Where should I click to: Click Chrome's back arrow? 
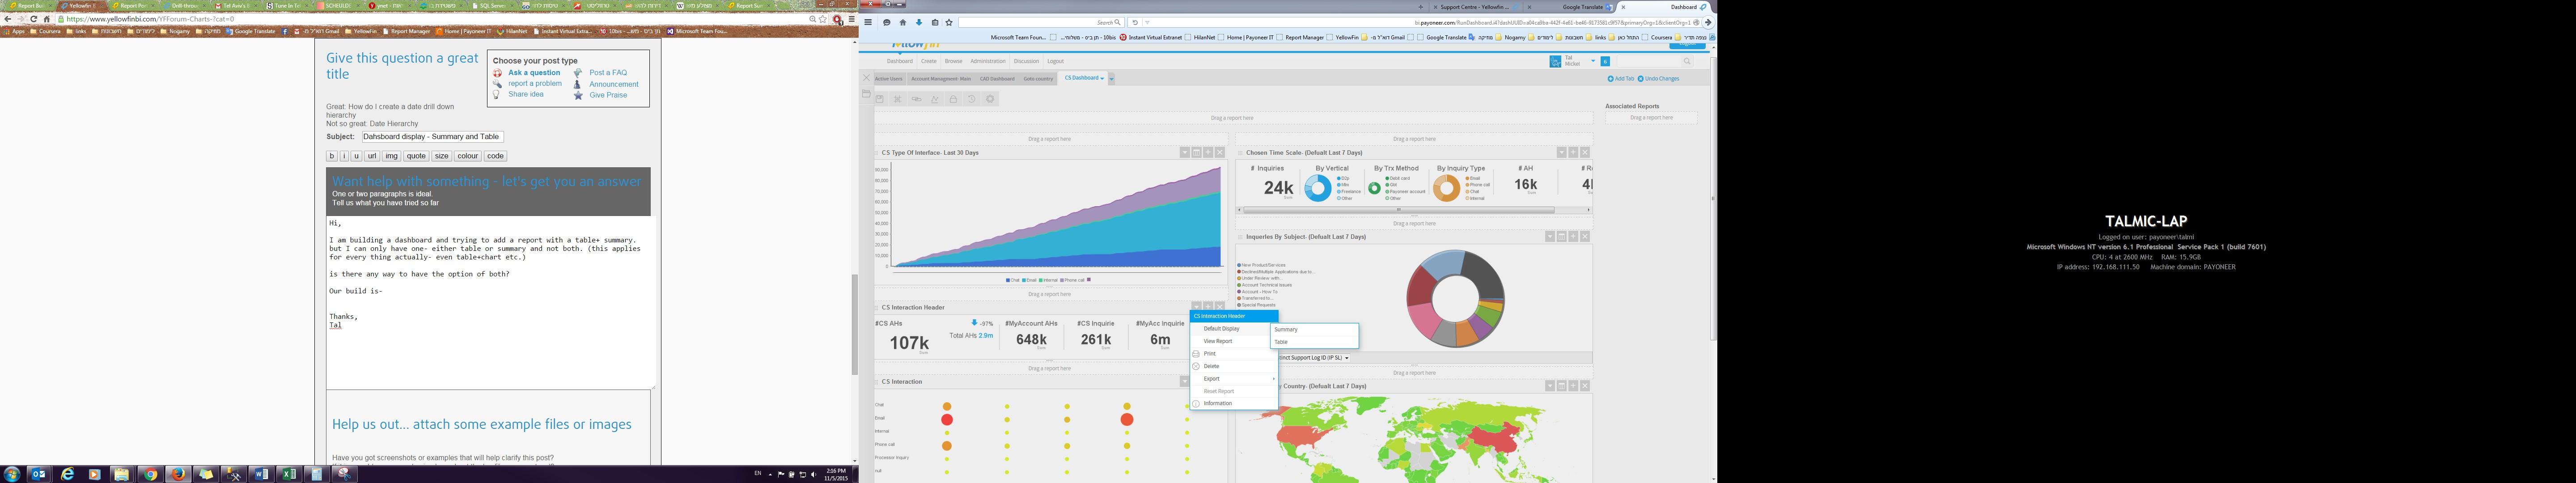pyautogui.click(x=8, y=19)
